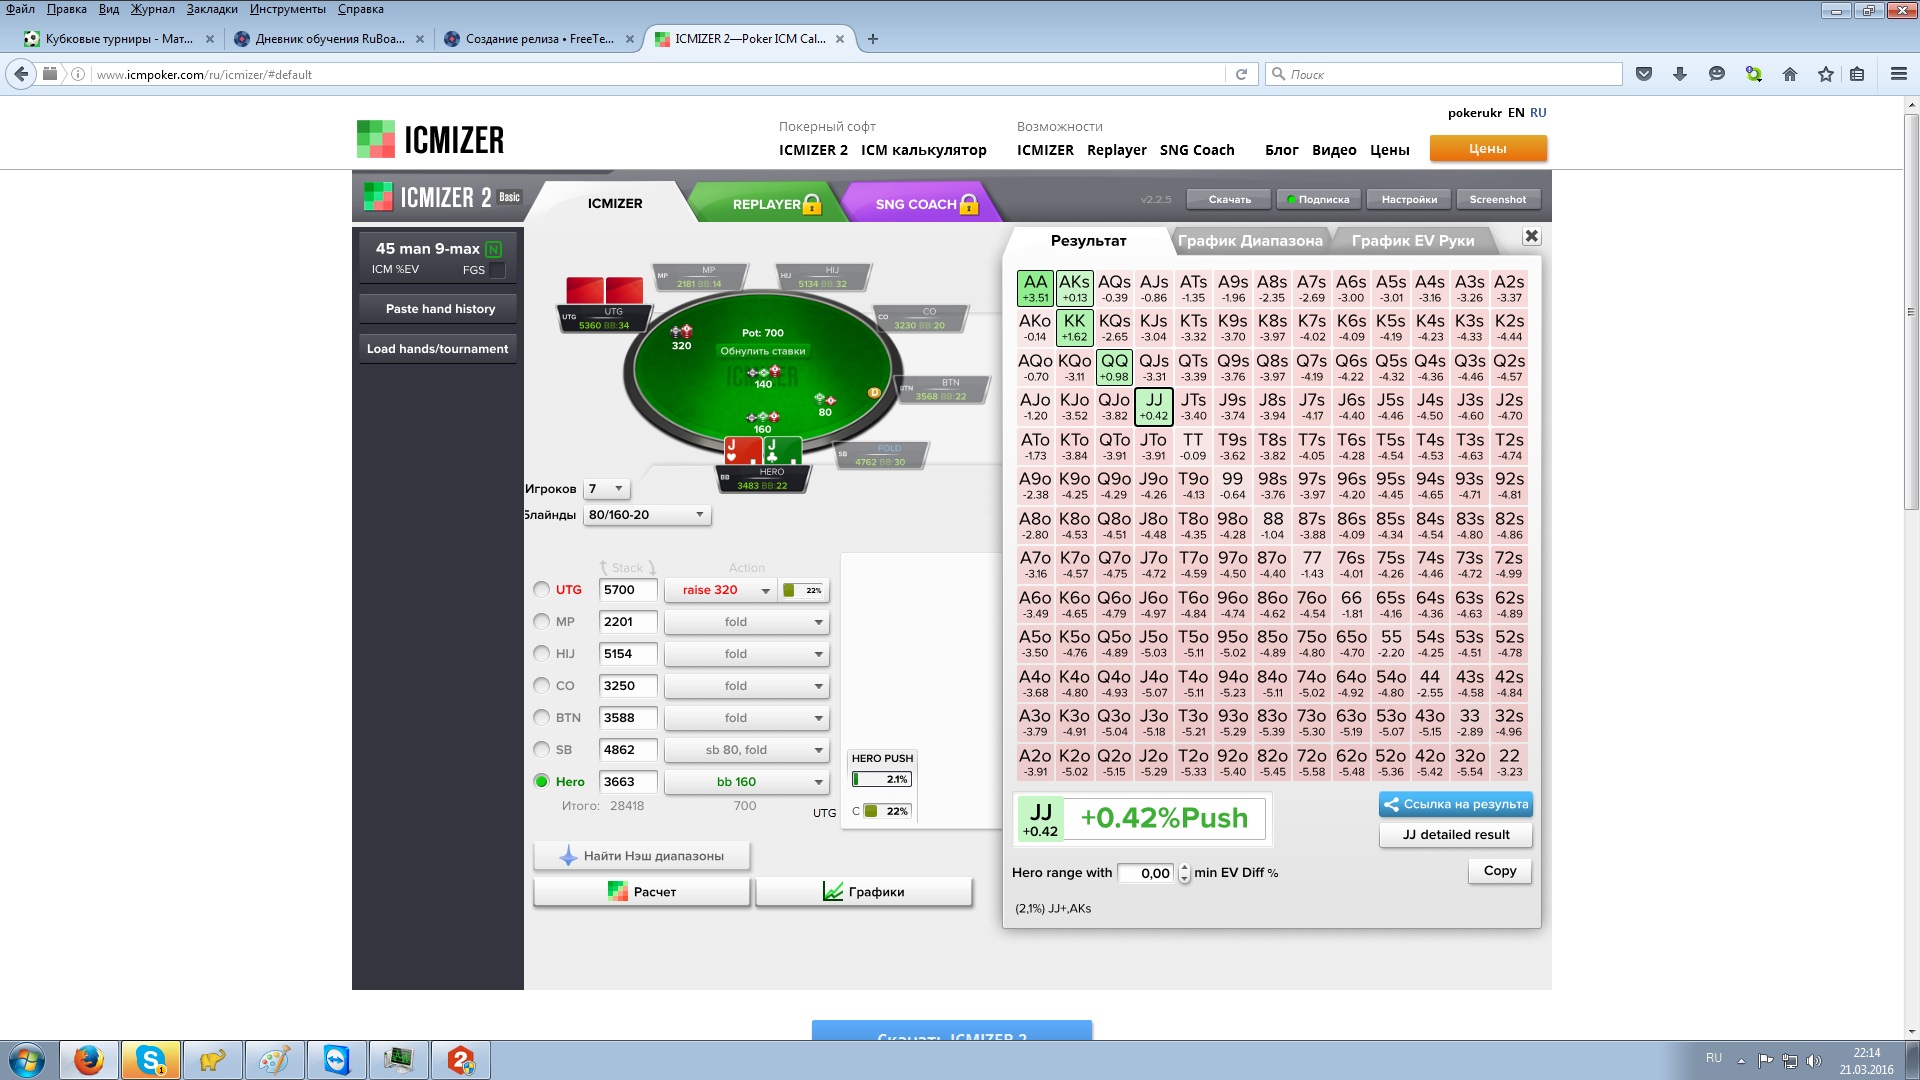Click UTG 22% range bar
Screen dimensions: 1920x1080
[803, 590]
